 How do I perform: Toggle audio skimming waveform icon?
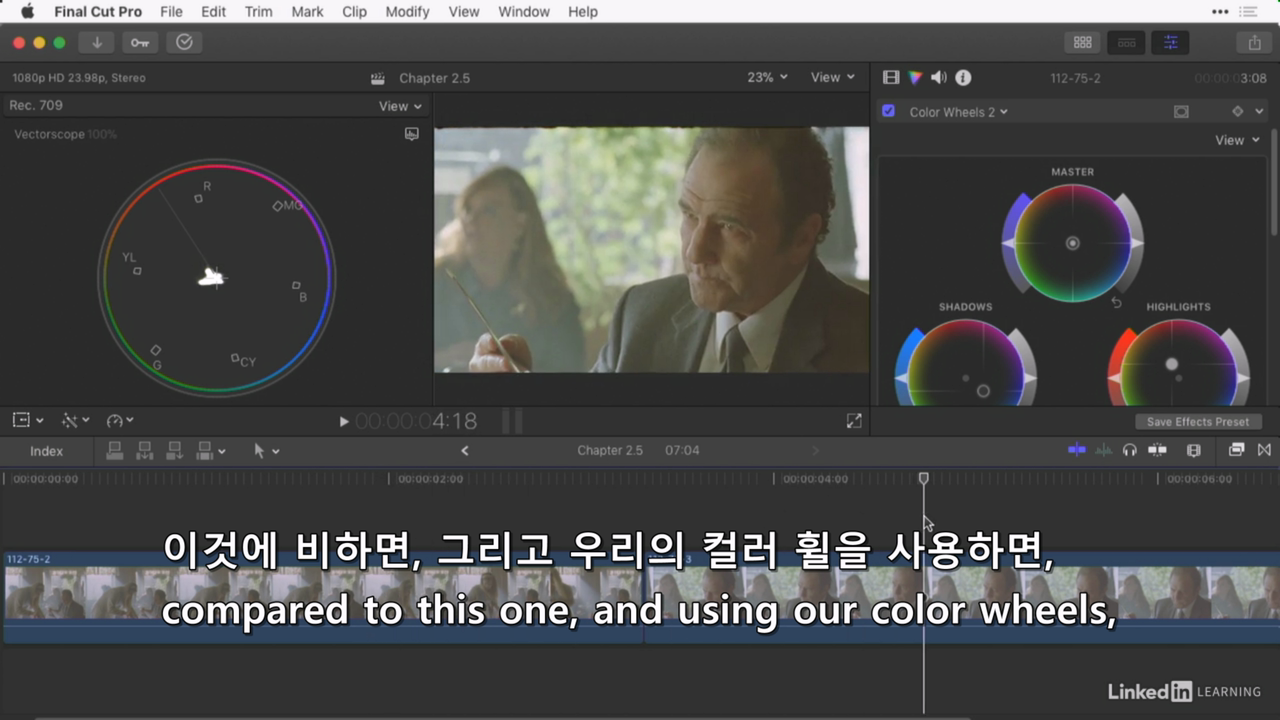(x=1103, y=450)
